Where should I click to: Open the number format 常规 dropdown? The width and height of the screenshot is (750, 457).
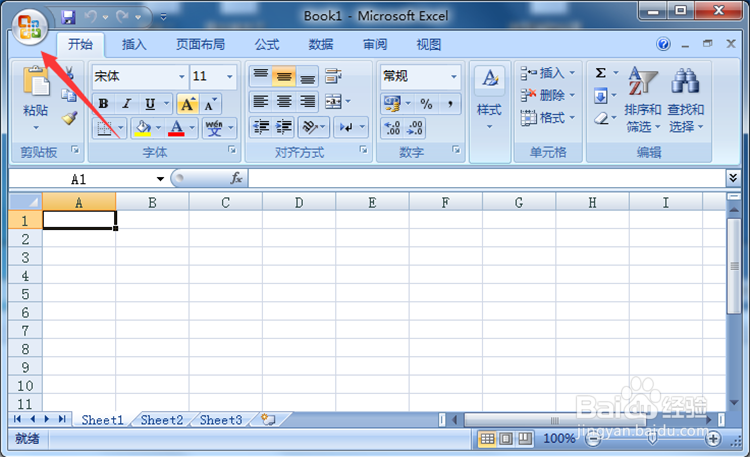[x=453, y=77]
